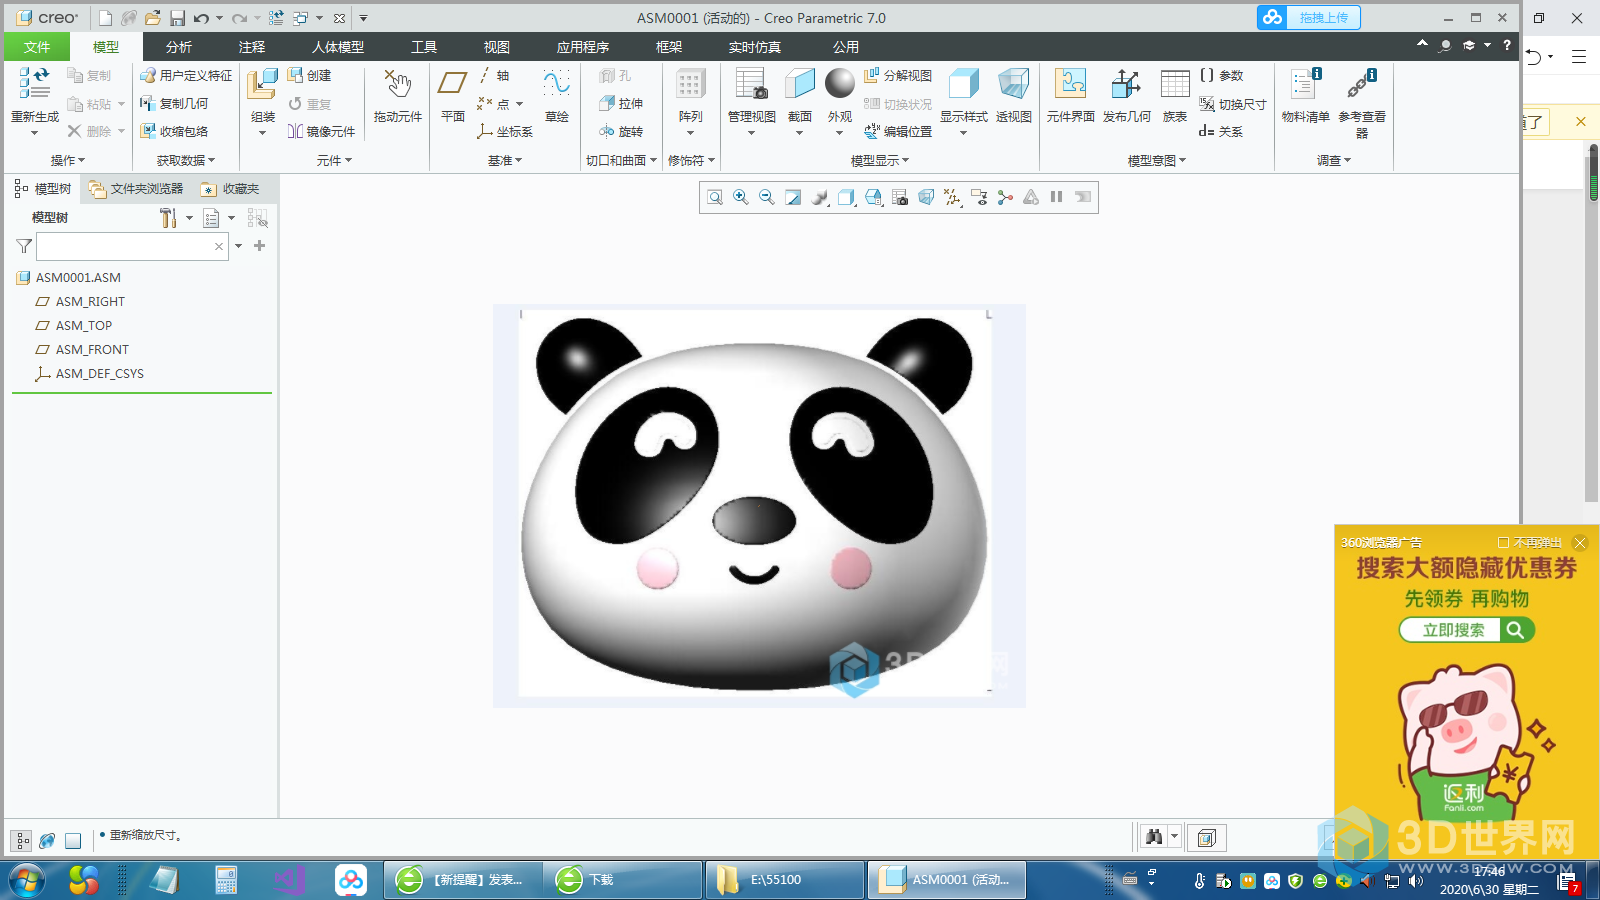Expand the 模型意图 group dropdown
The width and height of the screenshot is (1600, 900).
pyautogui.click(x=1157, y=160)
